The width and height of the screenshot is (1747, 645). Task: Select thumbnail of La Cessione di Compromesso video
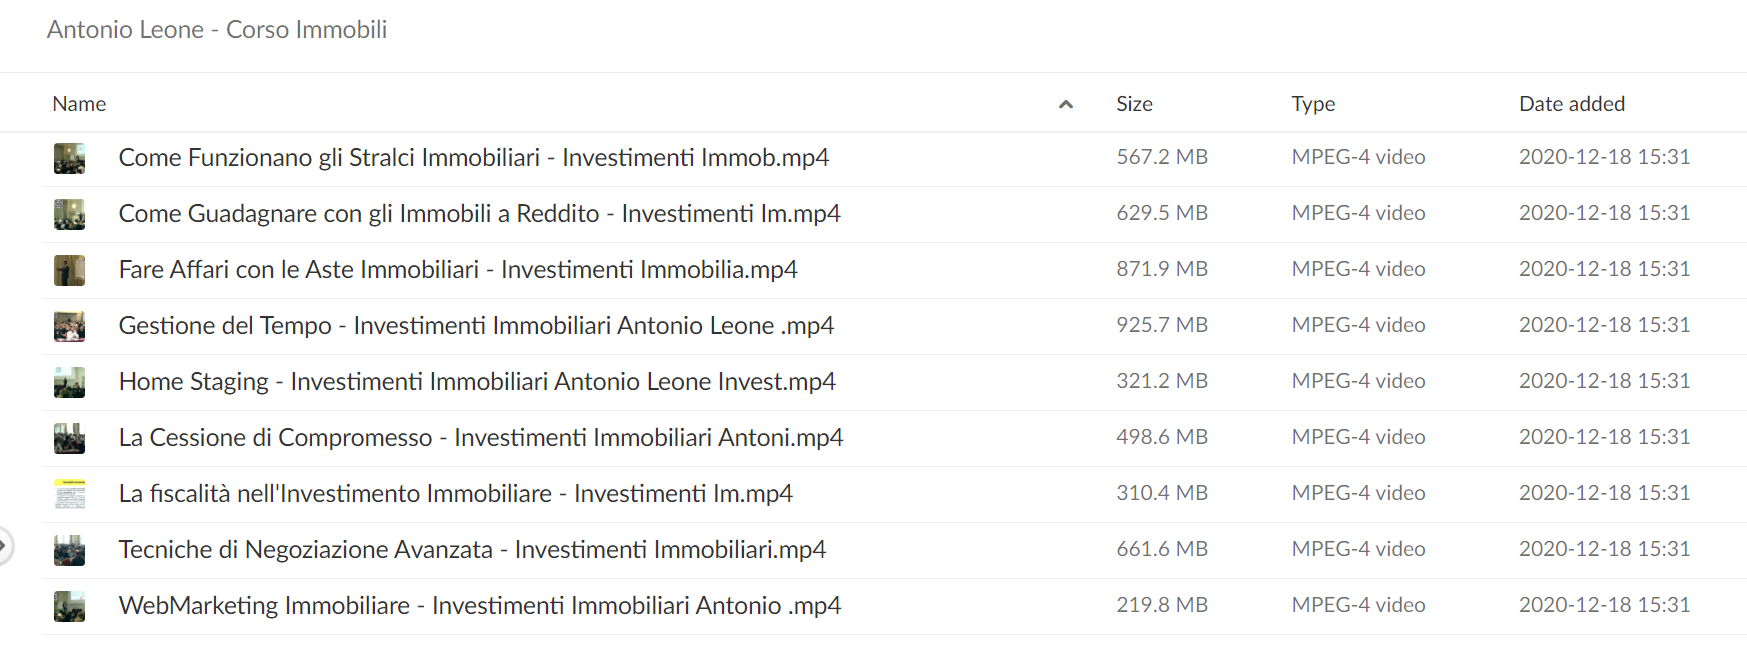(x=69, y=438)
